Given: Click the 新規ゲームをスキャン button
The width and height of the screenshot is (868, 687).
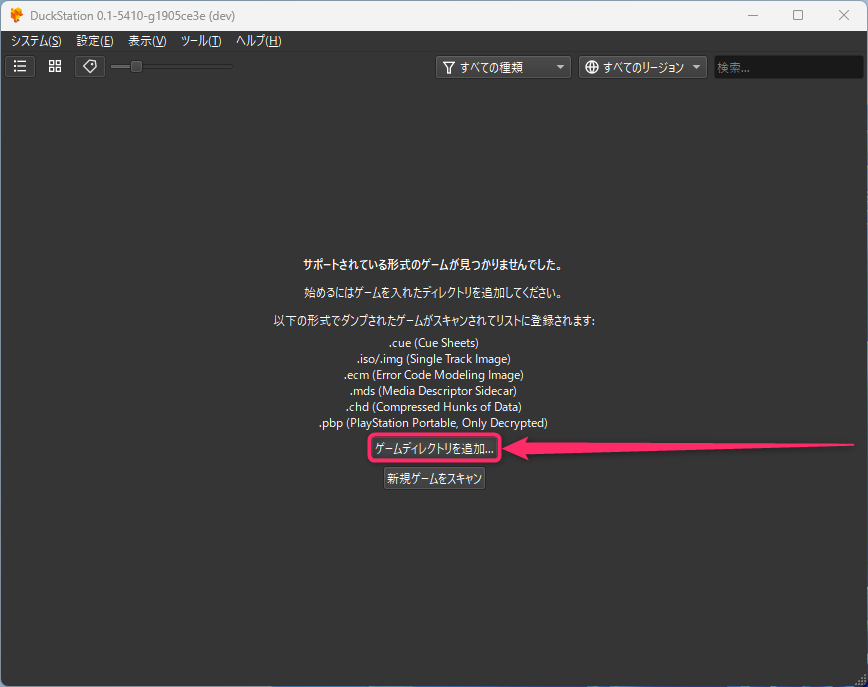Looking at the screenshot, I should pos(435,478).
